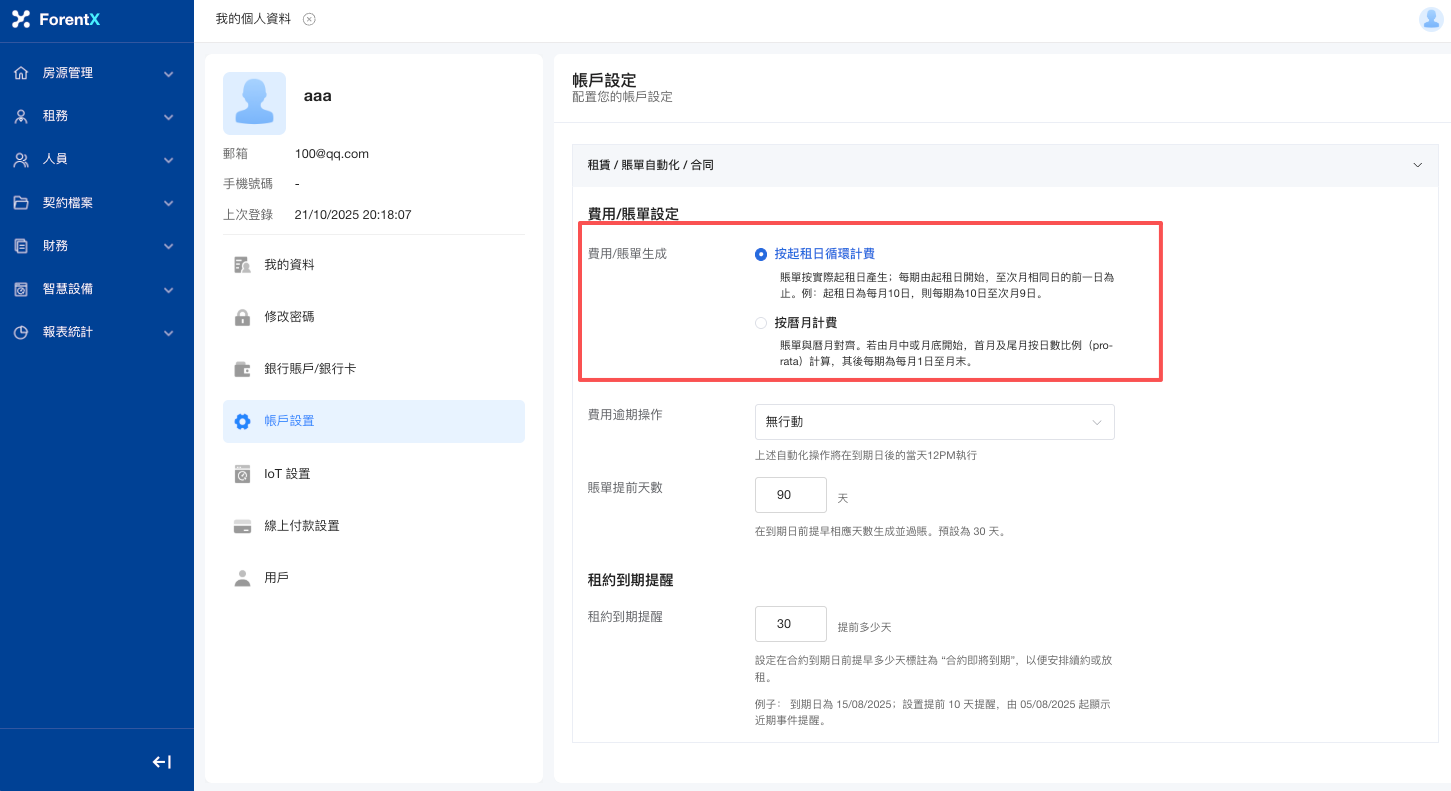Select 按起租日循環計費 radio option
This screenshot has width=1451, height=791.
(x=761, y=254)
